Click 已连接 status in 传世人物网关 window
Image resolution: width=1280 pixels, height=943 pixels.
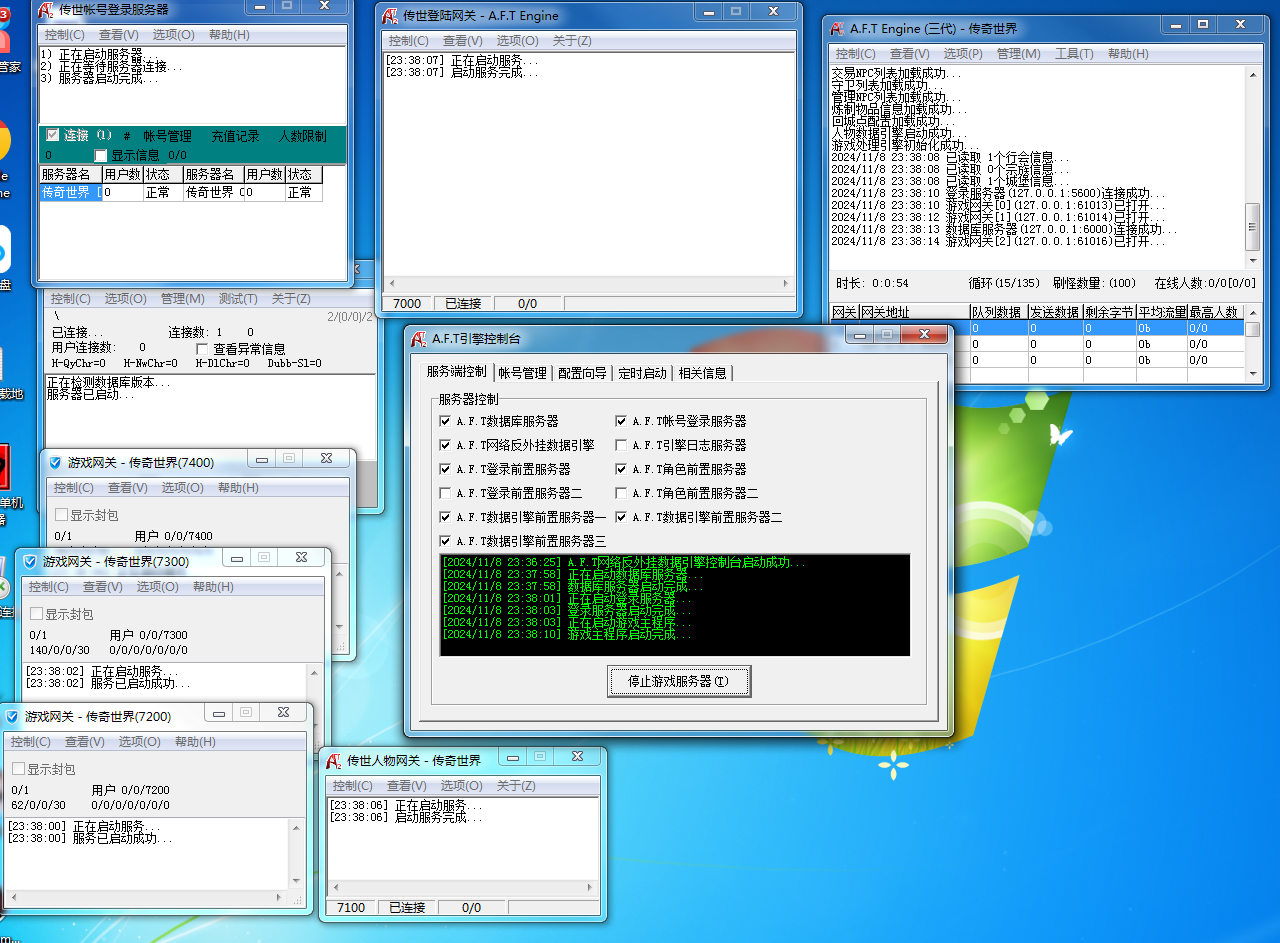[407, 908]
